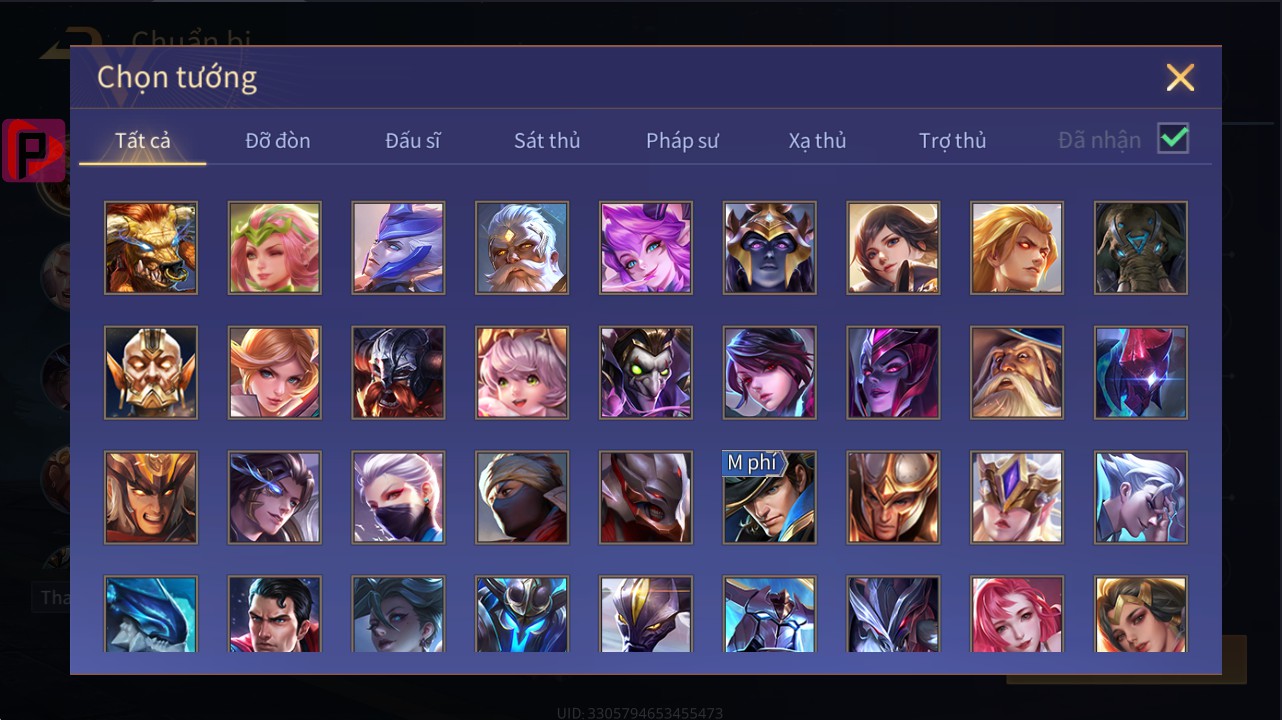Select the purple-haired girl hero portrait
Viewport: 1282px width, 720px height.
646,248
